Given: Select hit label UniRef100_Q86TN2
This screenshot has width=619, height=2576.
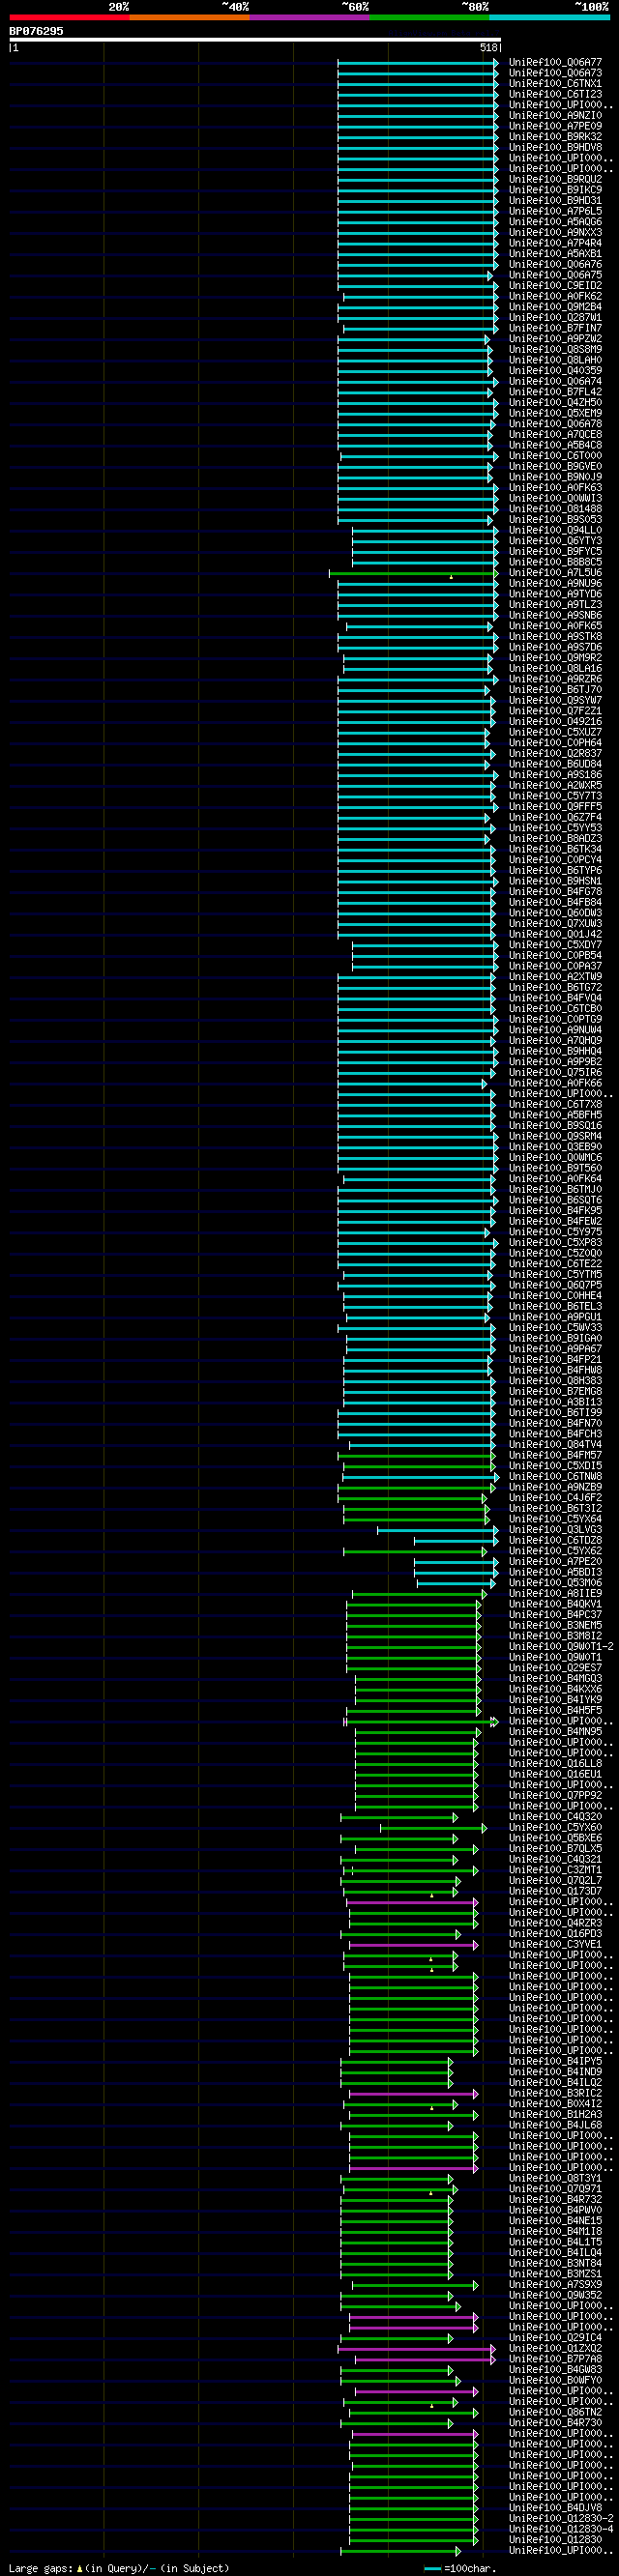Looking at the screenshot, I should [x=555, y=2412].
